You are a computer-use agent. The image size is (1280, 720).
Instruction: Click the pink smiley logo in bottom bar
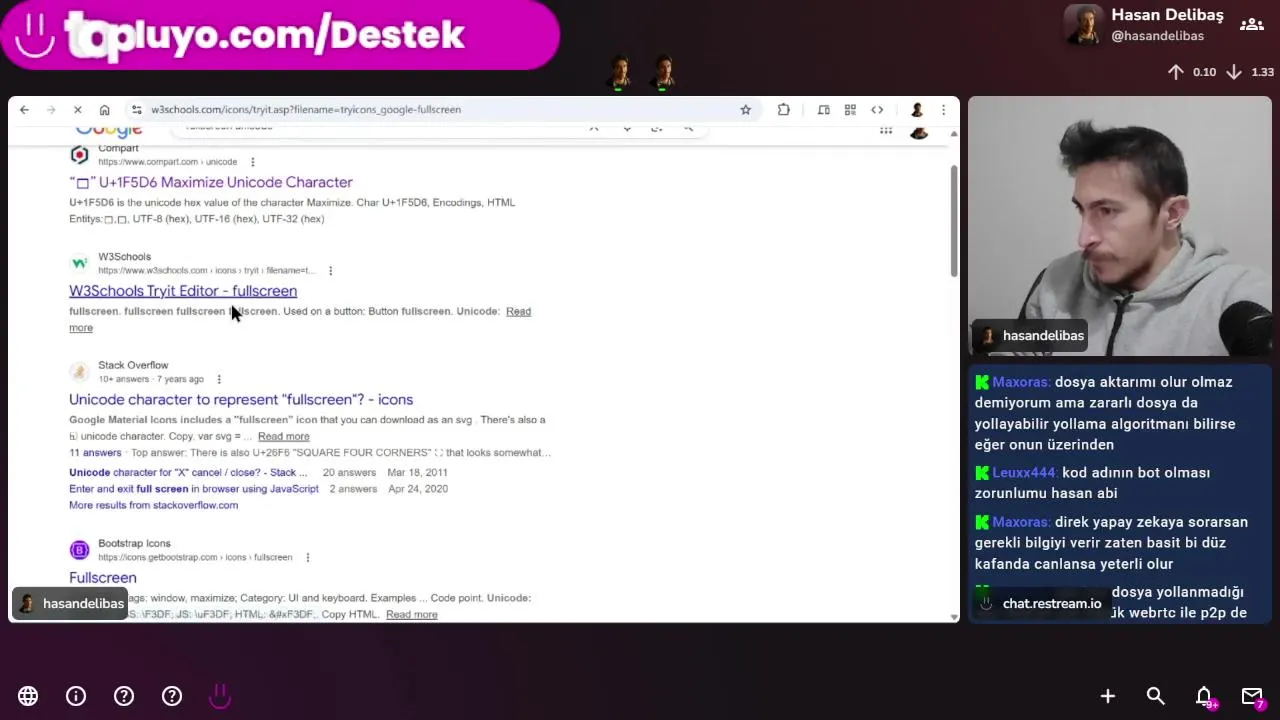click(x=220, y=696)
